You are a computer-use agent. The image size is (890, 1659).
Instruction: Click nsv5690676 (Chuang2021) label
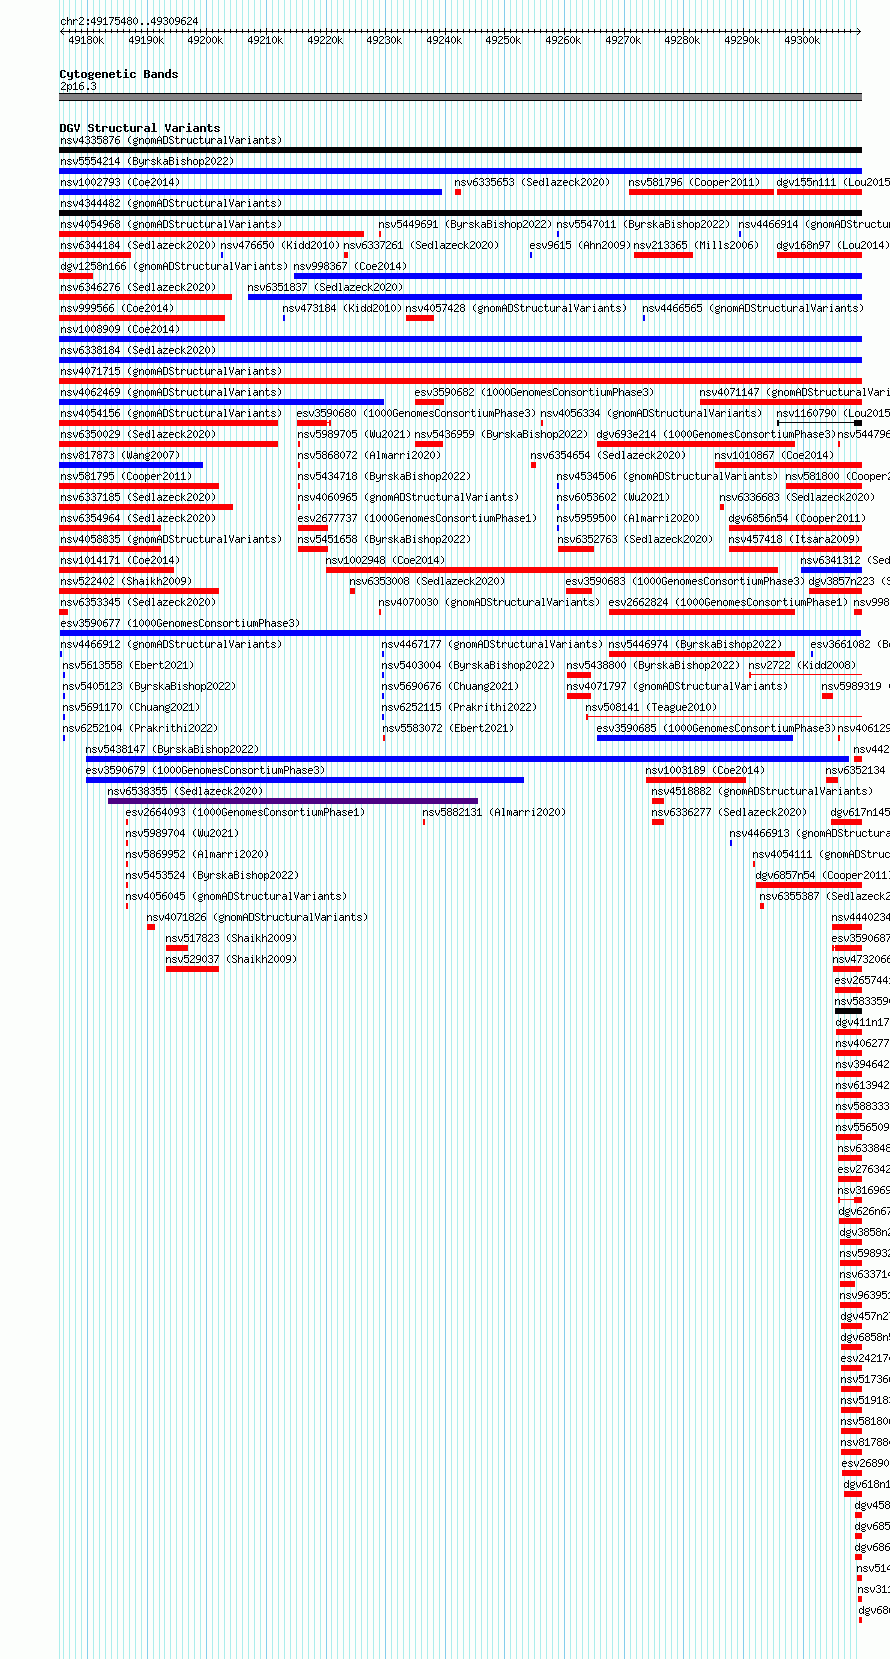pos(451,686)
